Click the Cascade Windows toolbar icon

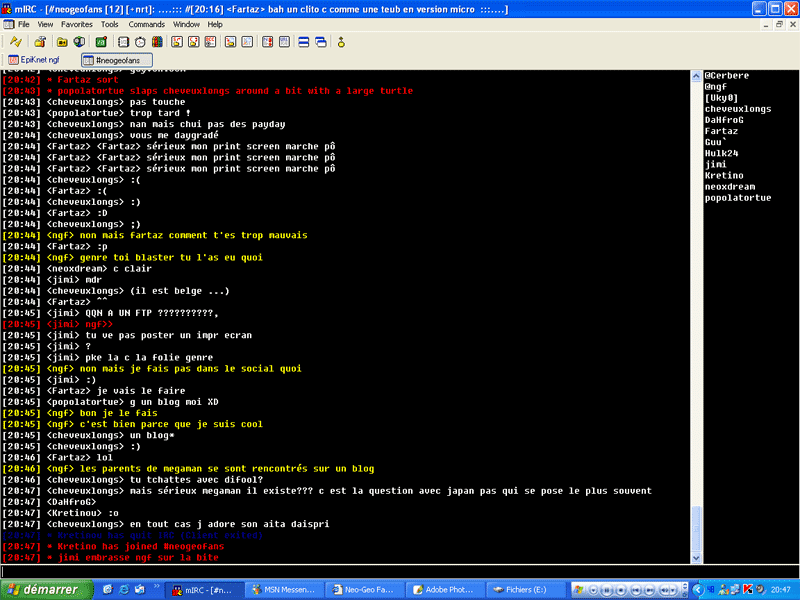pos(320,42)
